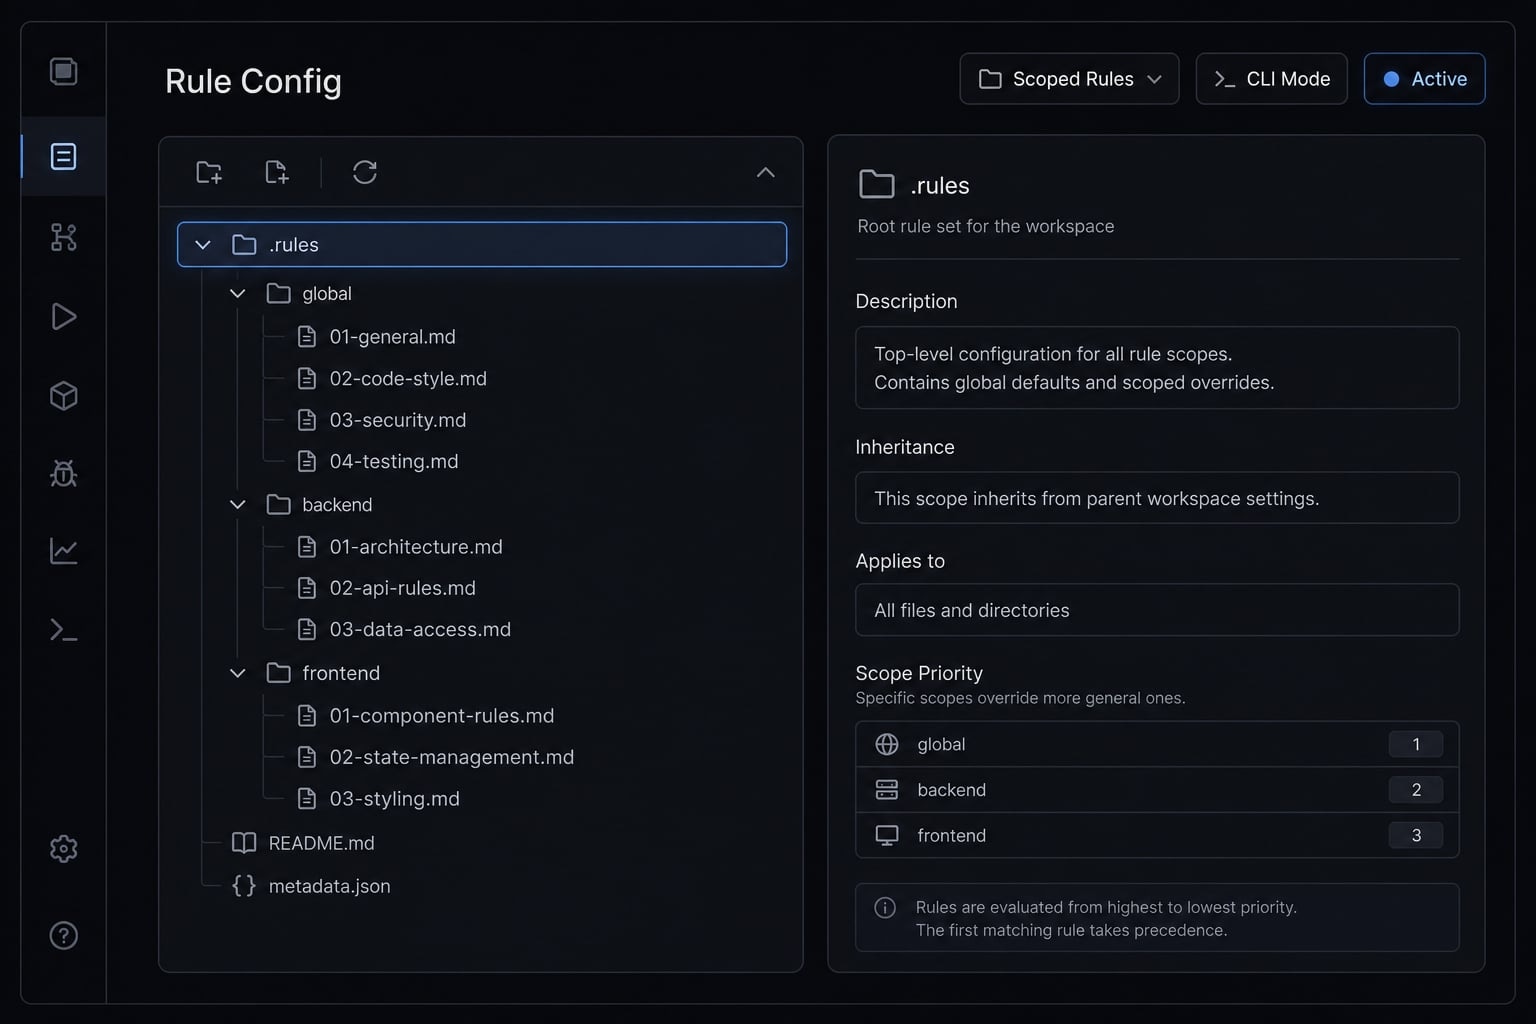Click the Rule Config page title

(x=253, y=81)
